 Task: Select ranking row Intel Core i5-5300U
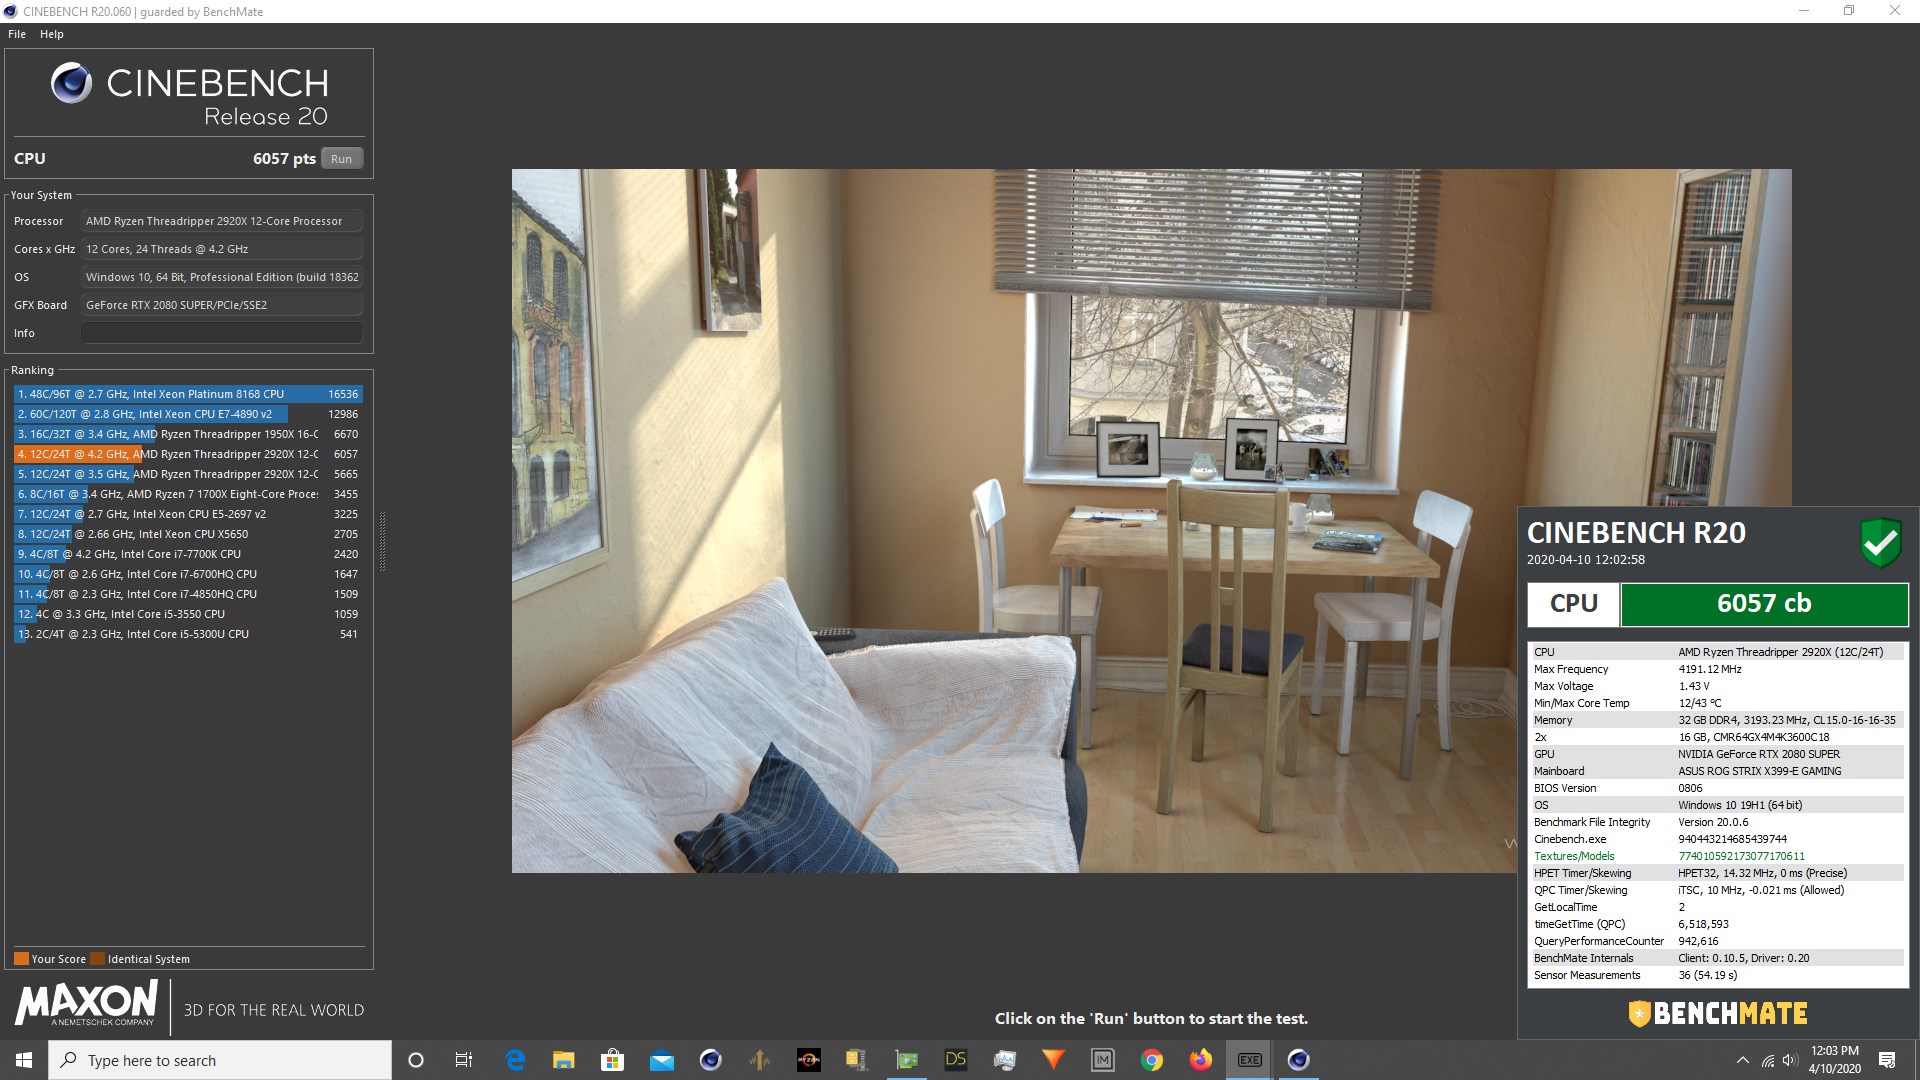[188, 634]
